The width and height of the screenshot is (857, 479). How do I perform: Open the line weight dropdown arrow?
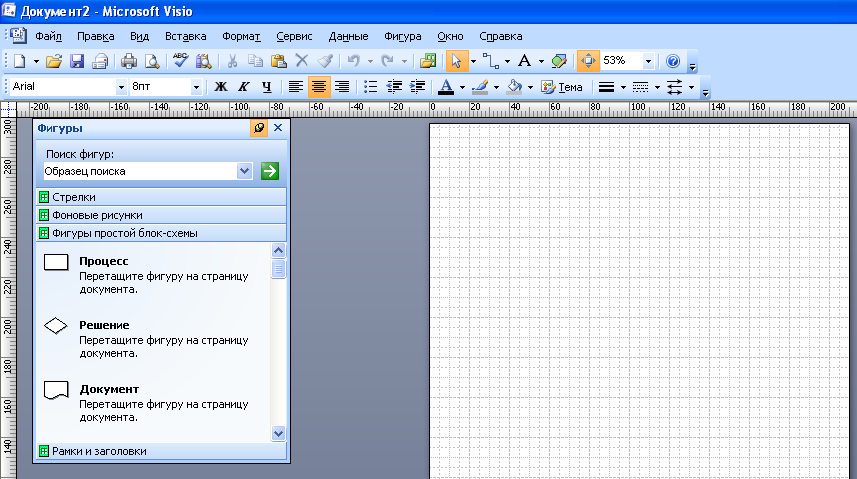point(623,86)
